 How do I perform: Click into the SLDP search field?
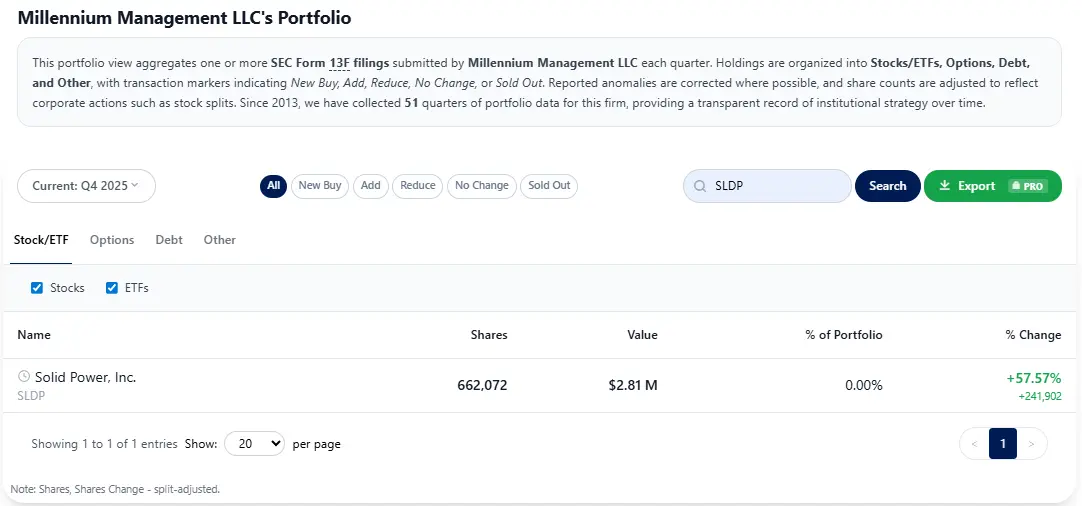tap(775, 186)
